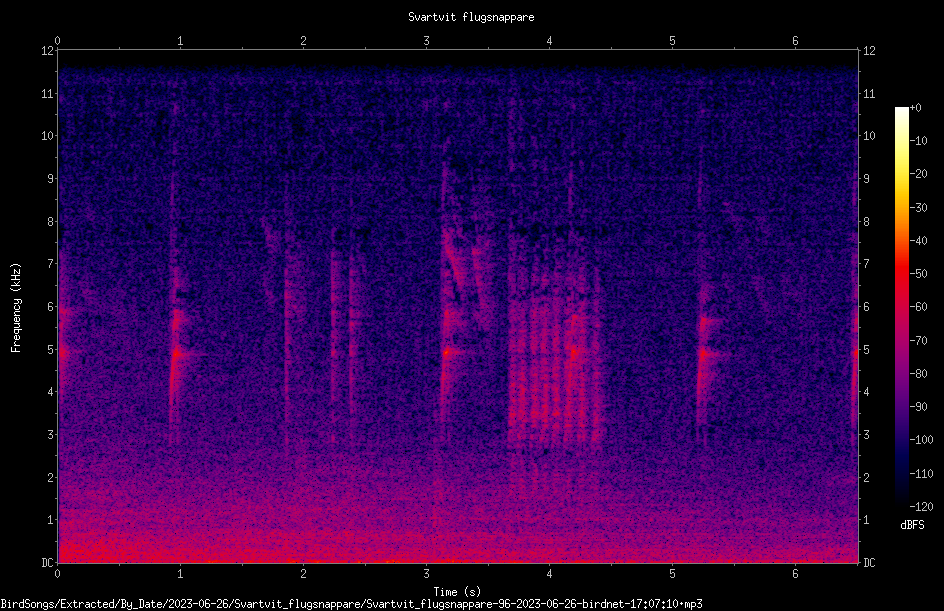Click the top time axis '1' label

pyautogui.click(x=181, y=41)
